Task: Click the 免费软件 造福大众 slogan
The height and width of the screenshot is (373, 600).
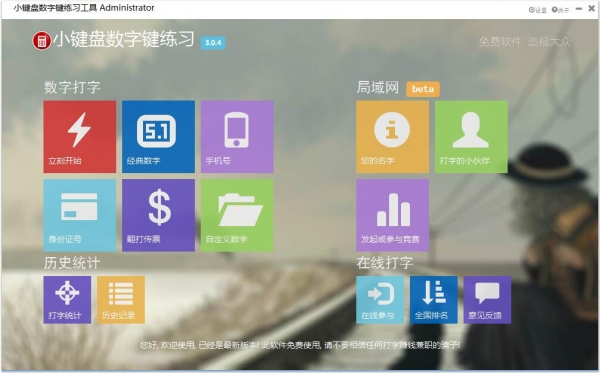Action: [x=525, y=42]
